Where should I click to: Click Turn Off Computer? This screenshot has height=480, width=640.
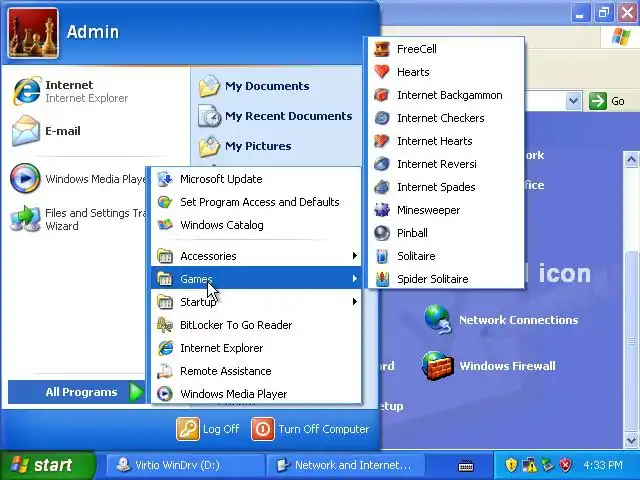pos(310,429)
